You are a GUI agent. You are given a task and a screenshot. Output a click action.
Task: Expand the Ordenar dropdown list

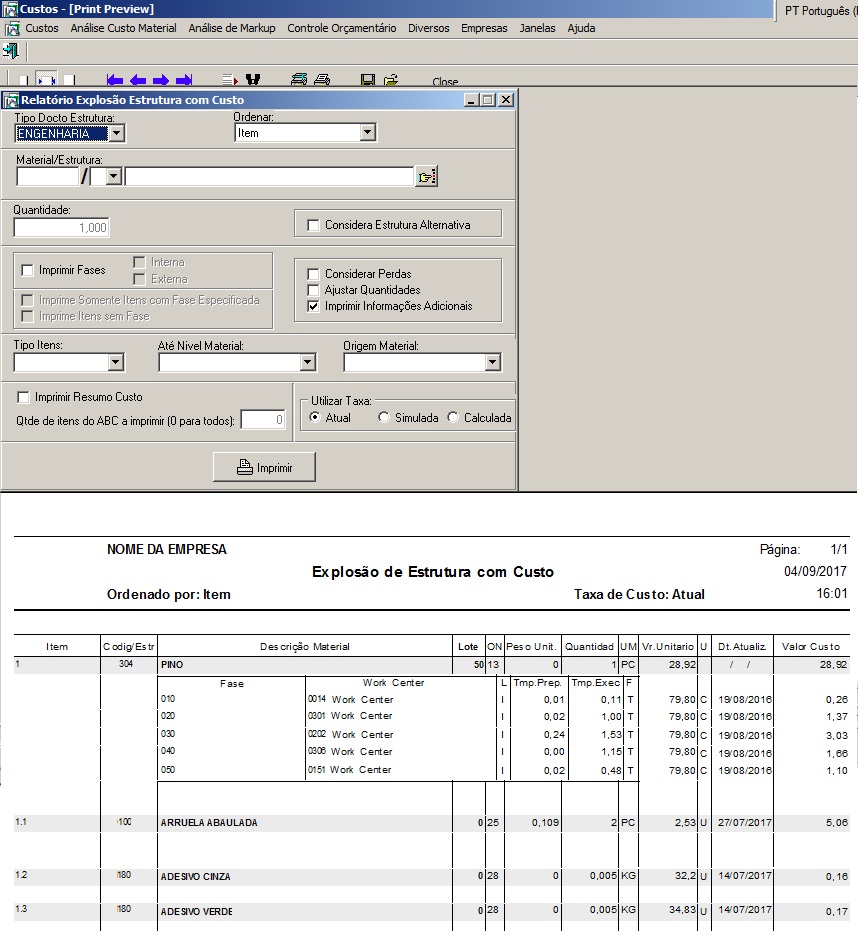(367, 133)
